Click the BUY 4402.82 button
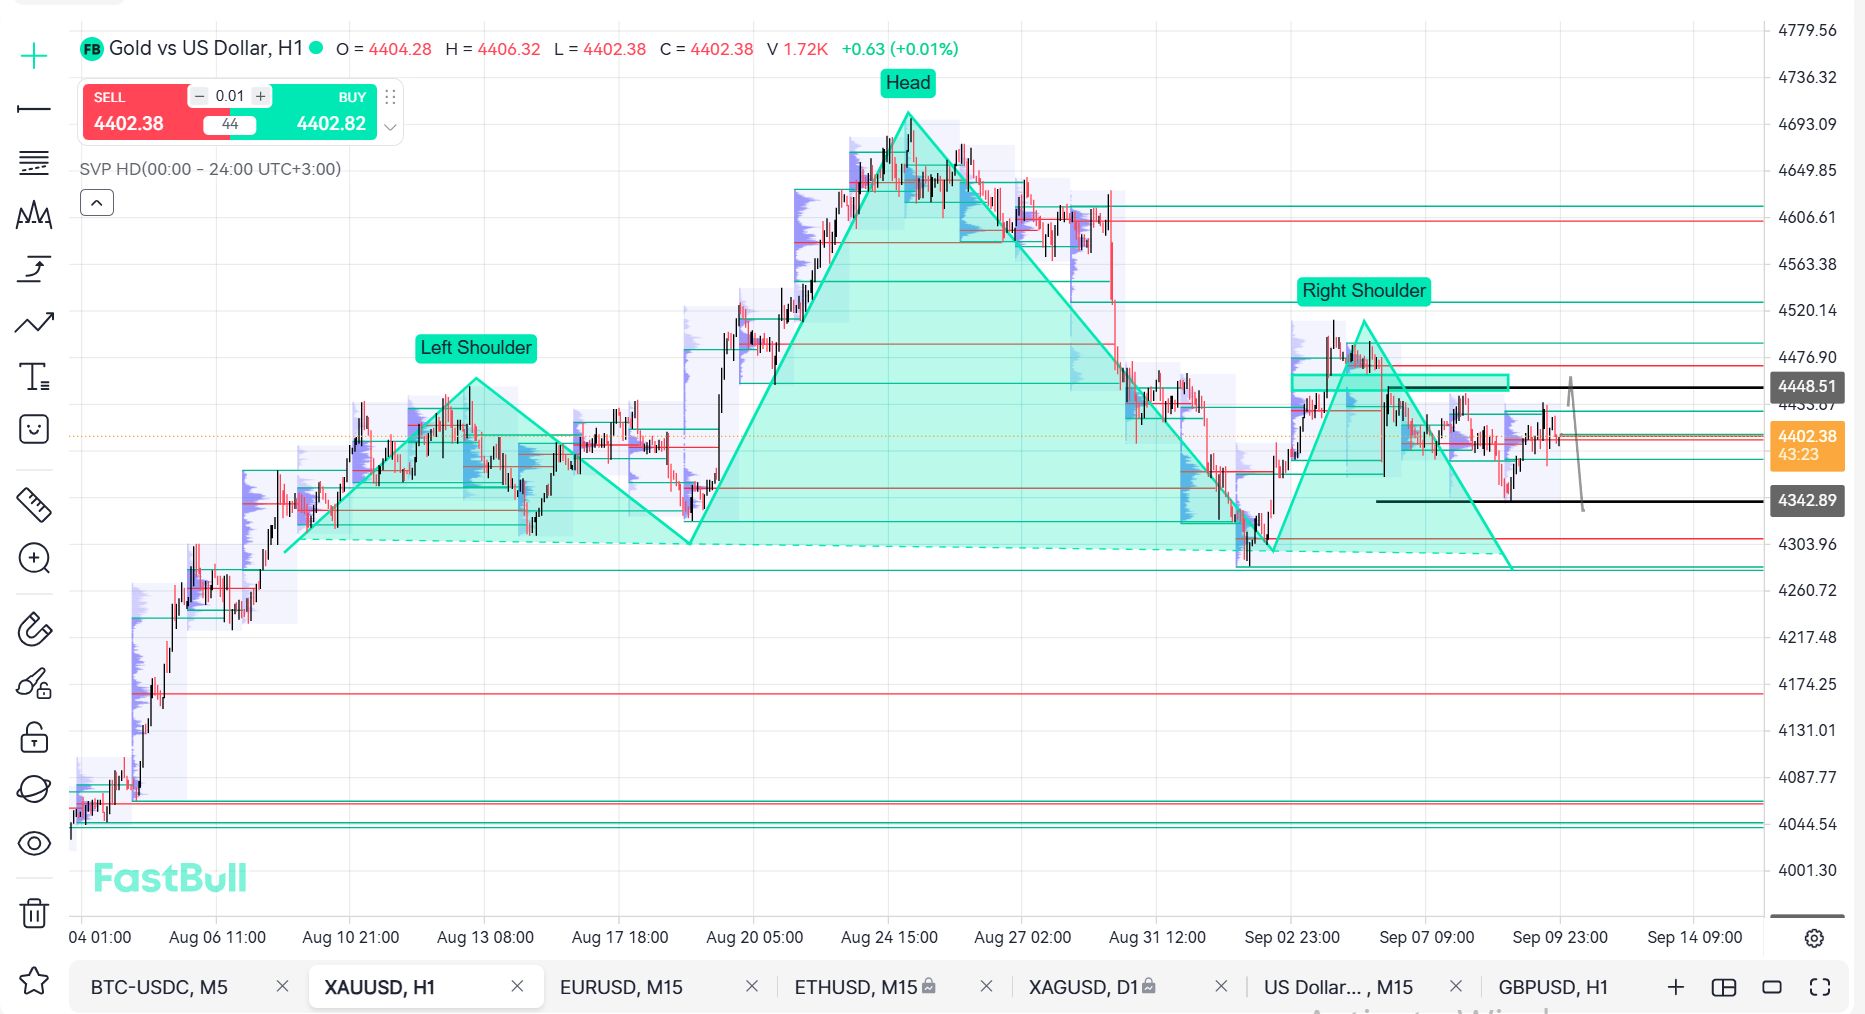The image size is (1865, 1014). (325, 111)
